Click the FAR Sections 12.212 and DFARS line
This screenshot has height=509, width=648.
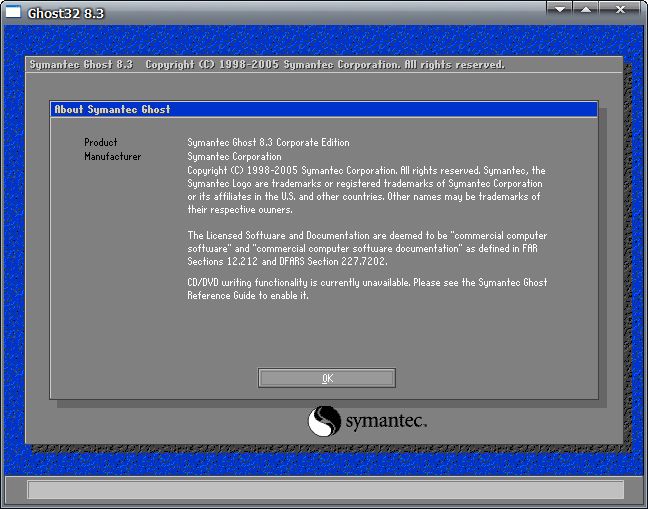coord(287,262)
